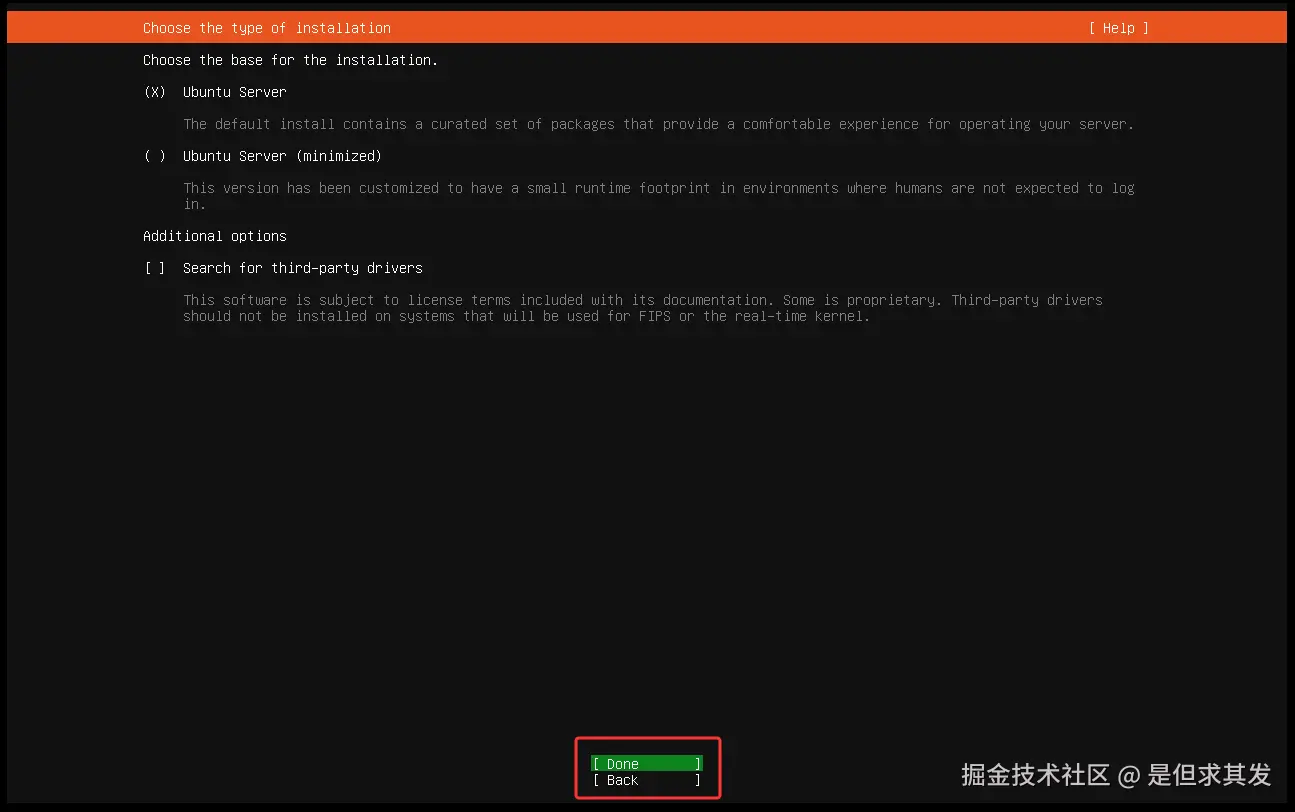Click the curated packages description line
The height and width of the screenshot is (812, 1295).
pyautogui.click(x=658, y=124)
